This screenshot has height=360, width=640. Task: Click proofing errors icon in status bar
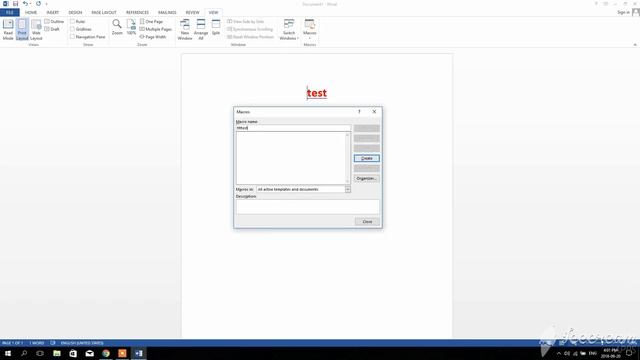click(x=53, y=343)
